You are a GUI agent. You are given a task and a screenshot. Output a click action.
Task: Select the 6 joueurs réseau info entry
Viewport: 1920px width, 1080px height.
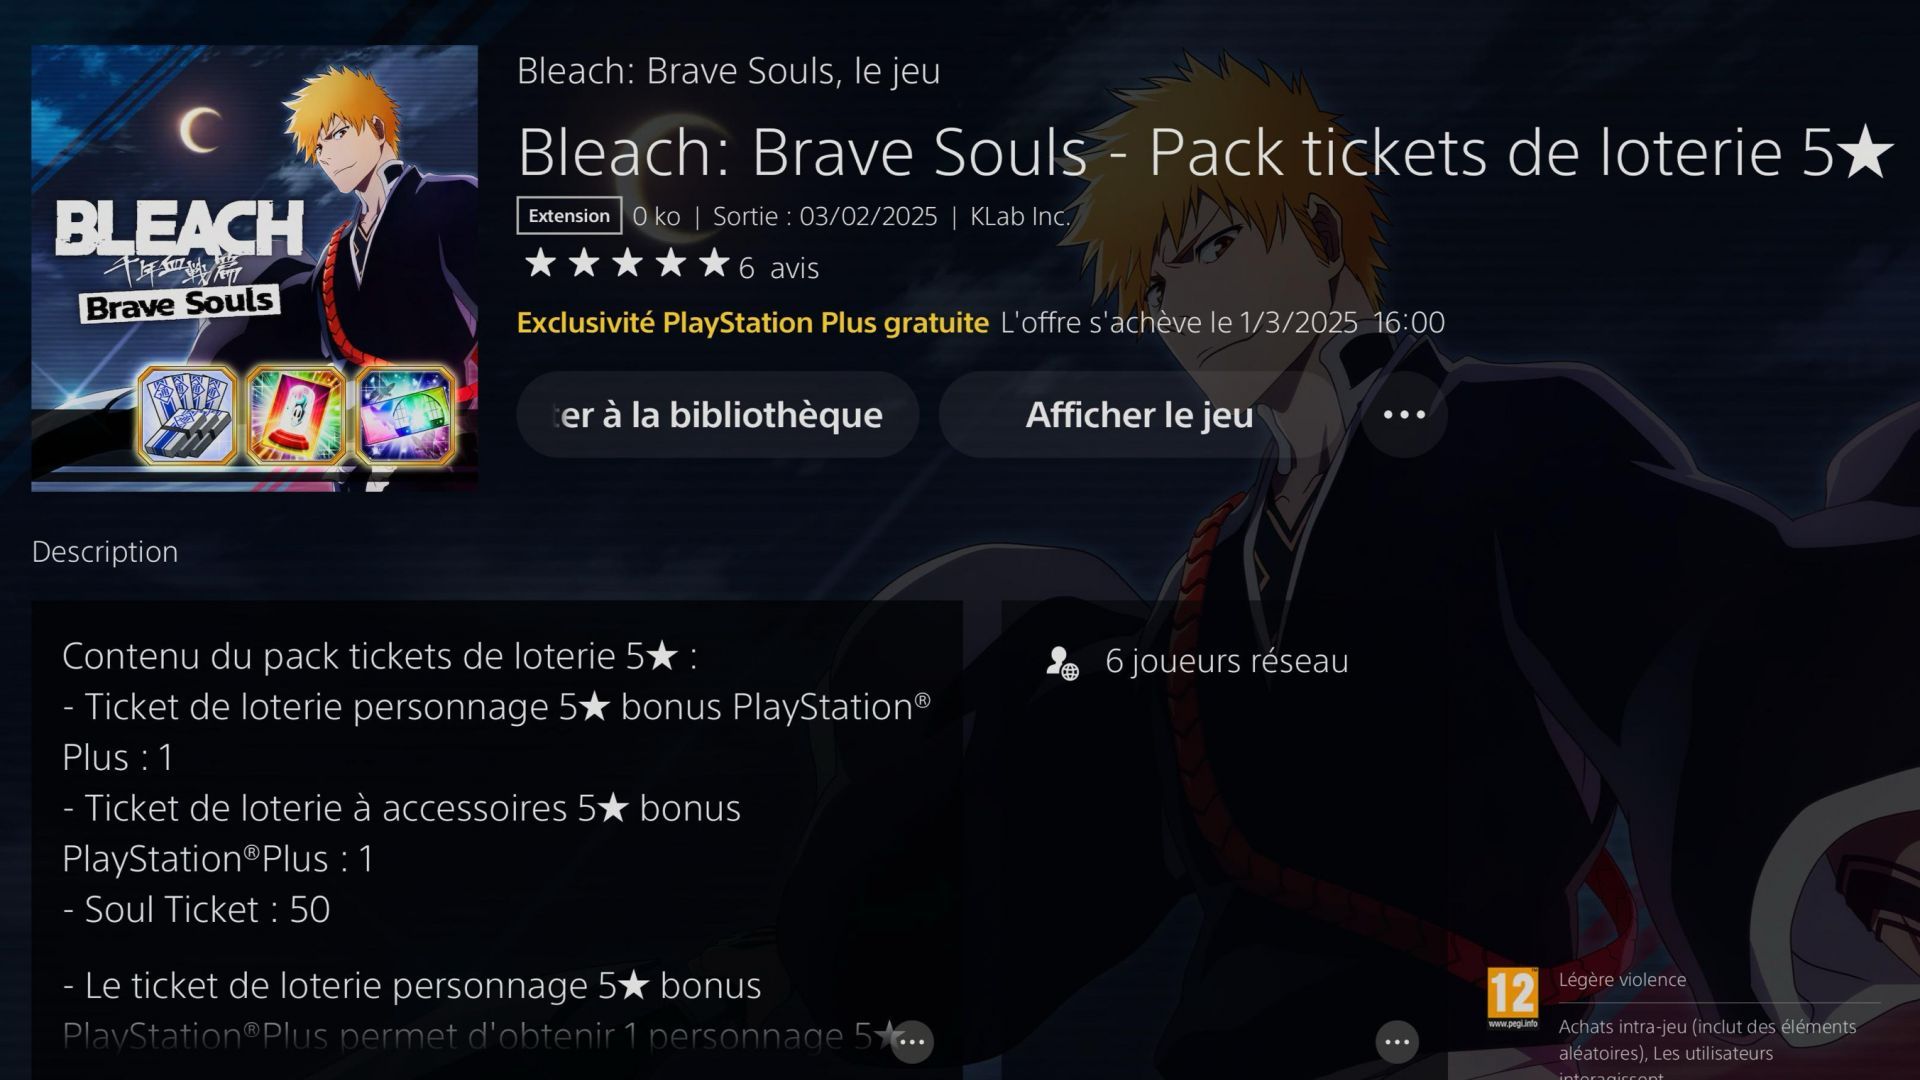(x=1197, y=661)
